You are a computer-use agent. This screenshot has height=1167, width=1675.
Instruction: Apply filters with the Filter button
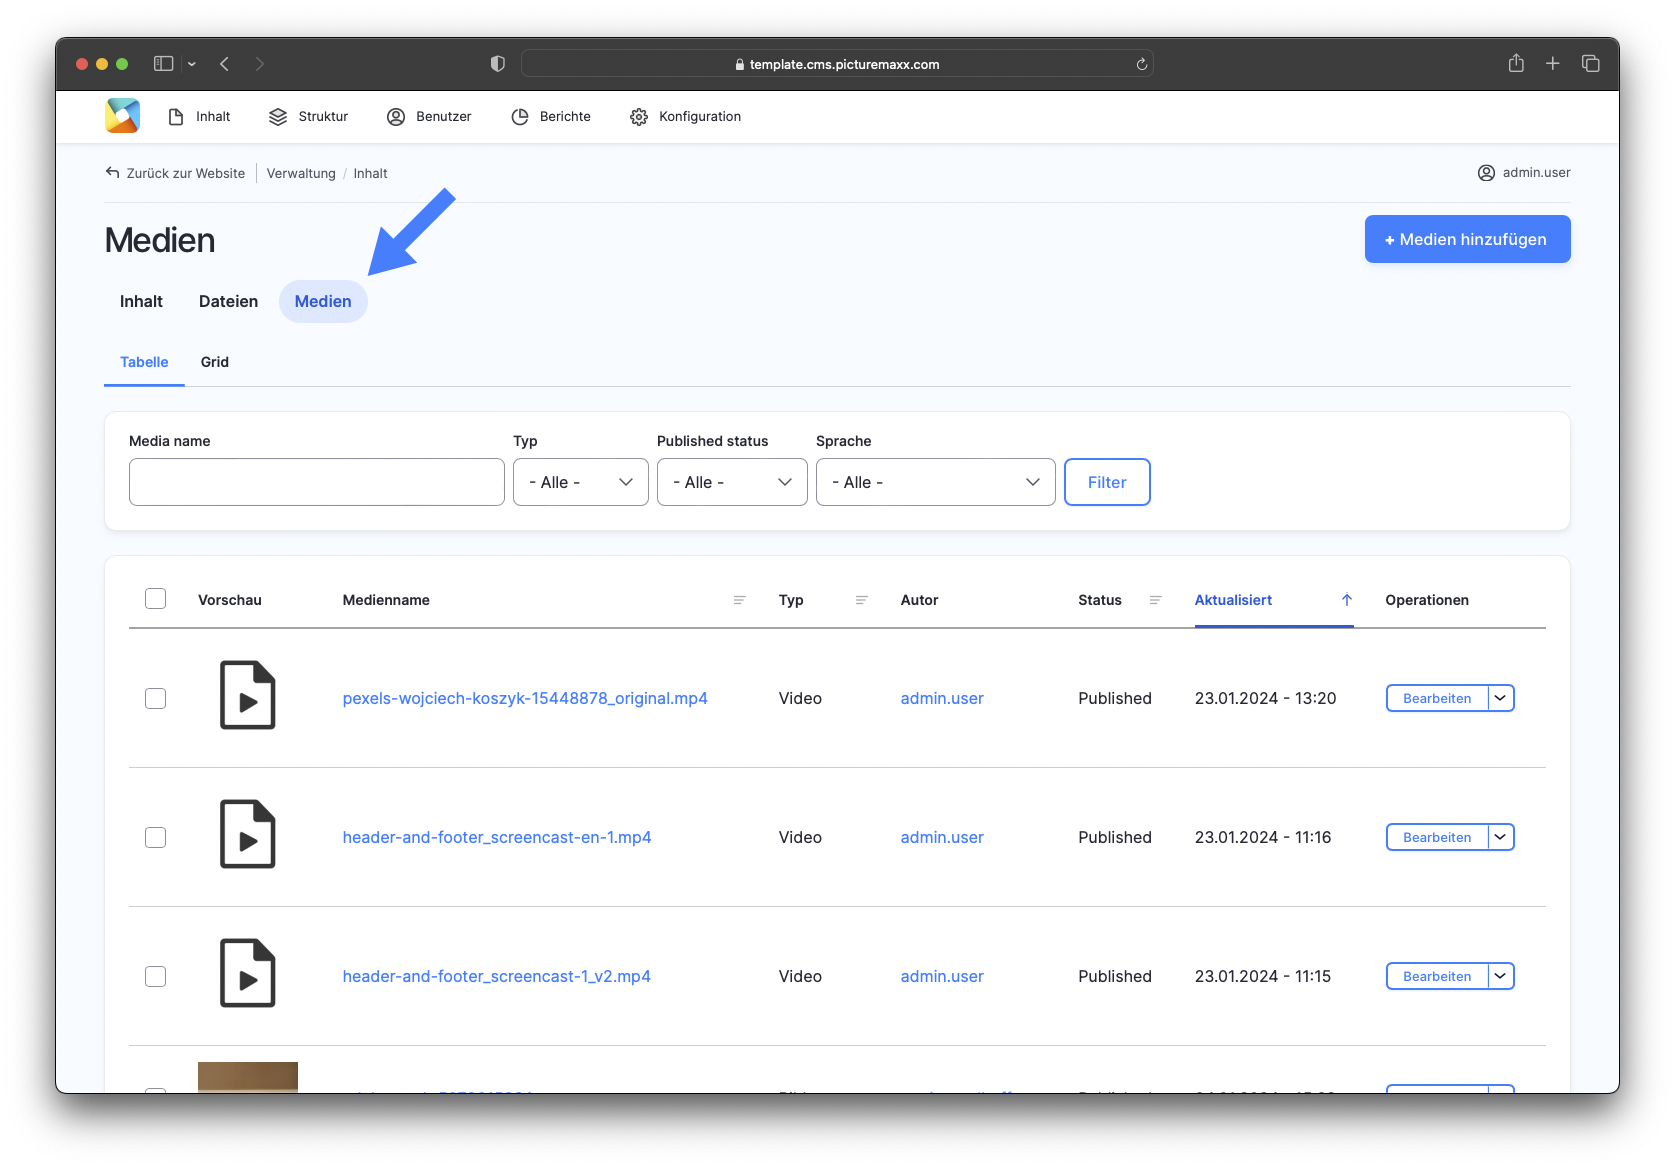pos(1107,482)
